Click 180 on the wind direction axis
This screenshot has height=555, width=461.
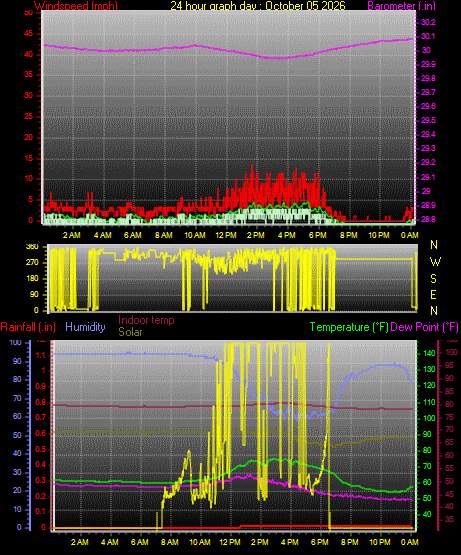(32, 279)
